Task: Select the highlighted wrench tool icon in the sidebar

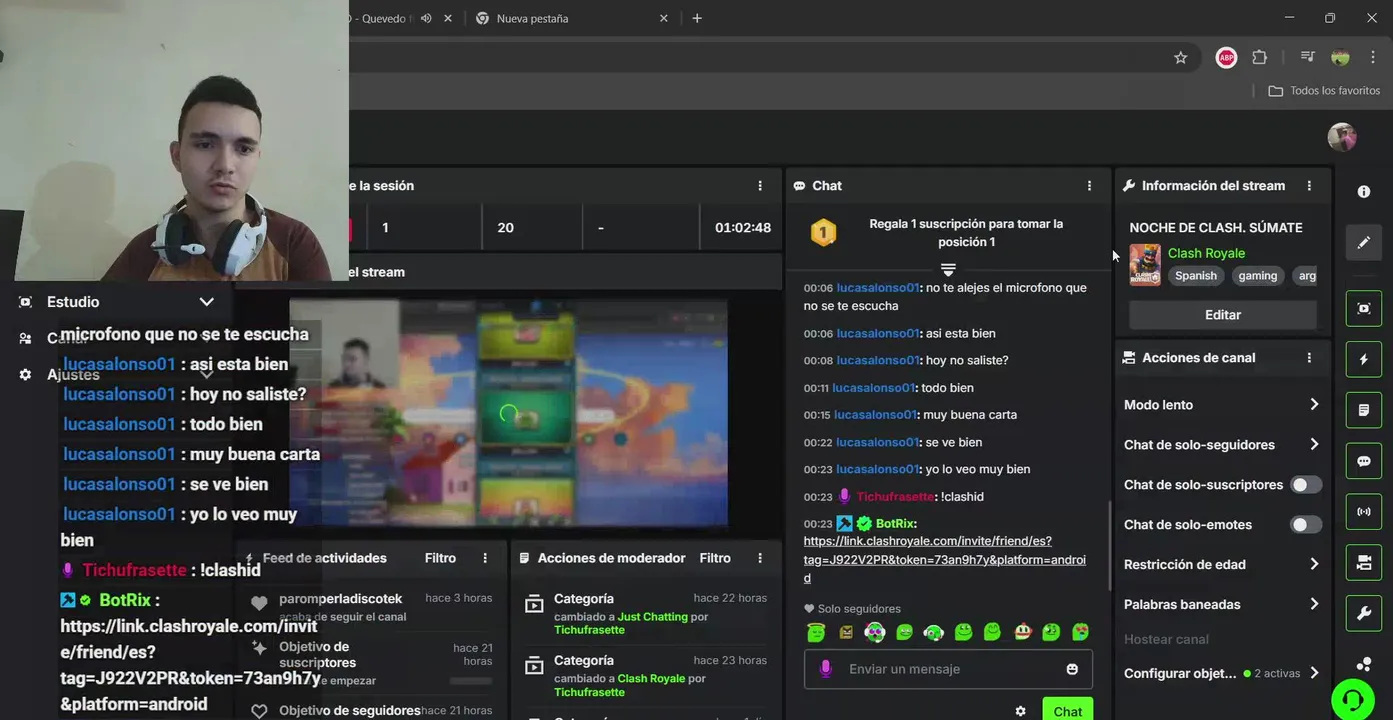Action: pyautogui.click(x=1363, y=613)
